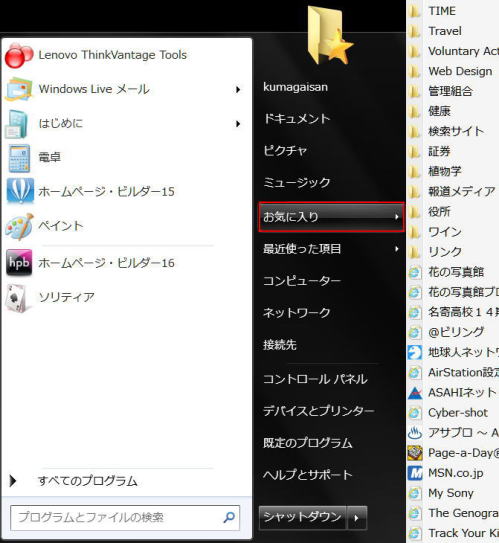
Task: Focus the プログラムとファイルの検索 box
Action: (125, 518)
